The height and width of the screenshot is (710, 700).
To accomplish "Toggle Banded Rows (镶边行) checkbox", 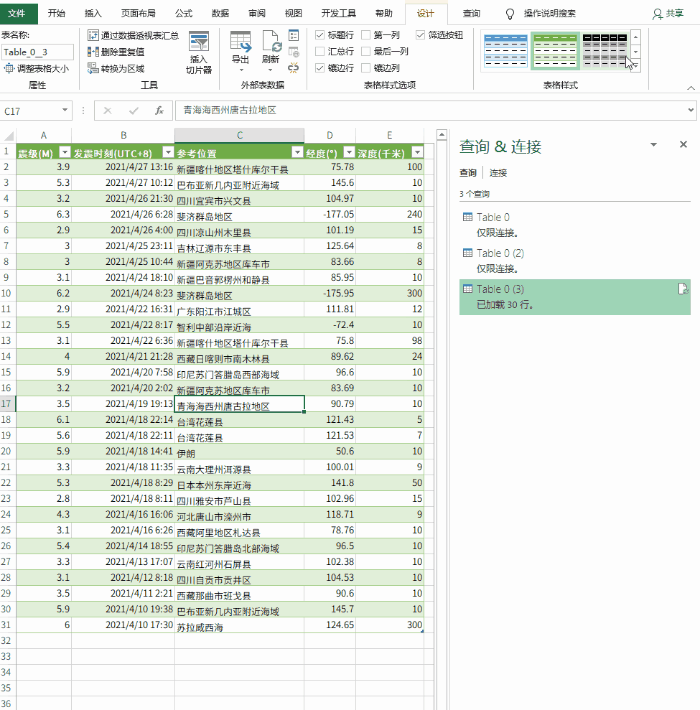I will pyautogui.click(x=320, y=68).
